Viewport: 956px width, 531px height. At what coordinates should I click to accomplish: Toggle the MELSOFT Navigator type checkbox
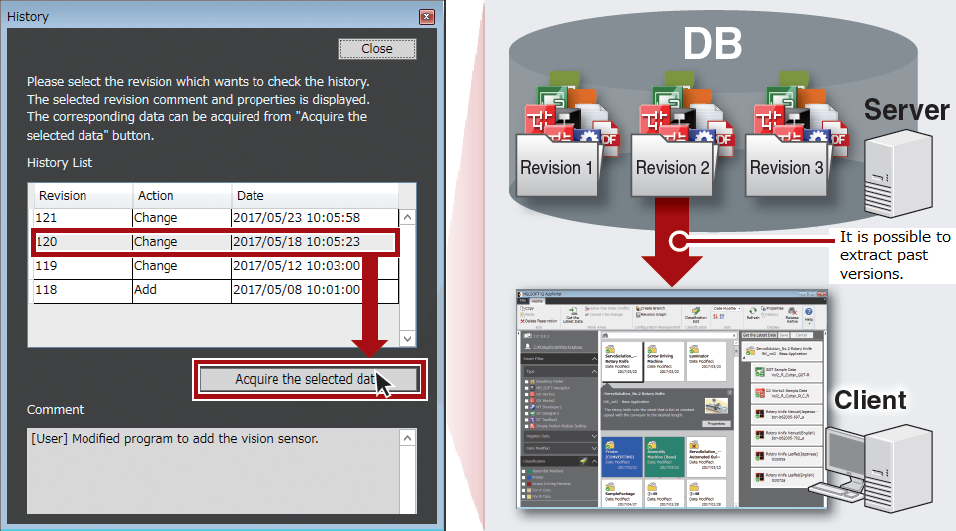point(527,386)
